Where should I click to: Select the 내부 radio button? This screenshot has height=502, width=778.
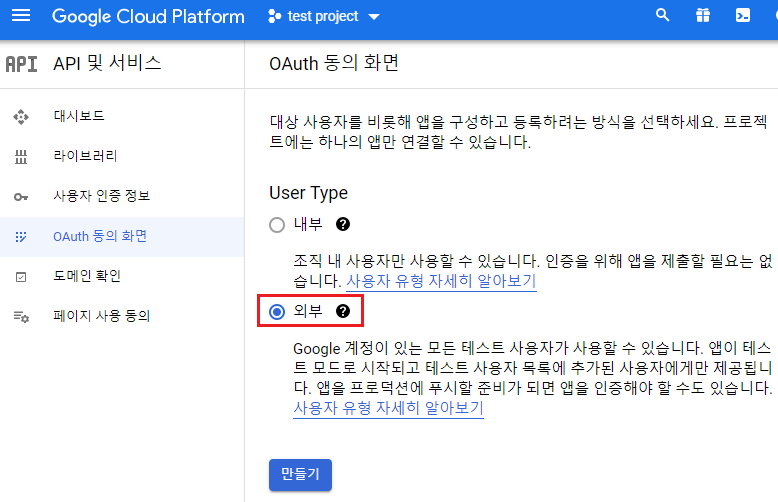277,225
